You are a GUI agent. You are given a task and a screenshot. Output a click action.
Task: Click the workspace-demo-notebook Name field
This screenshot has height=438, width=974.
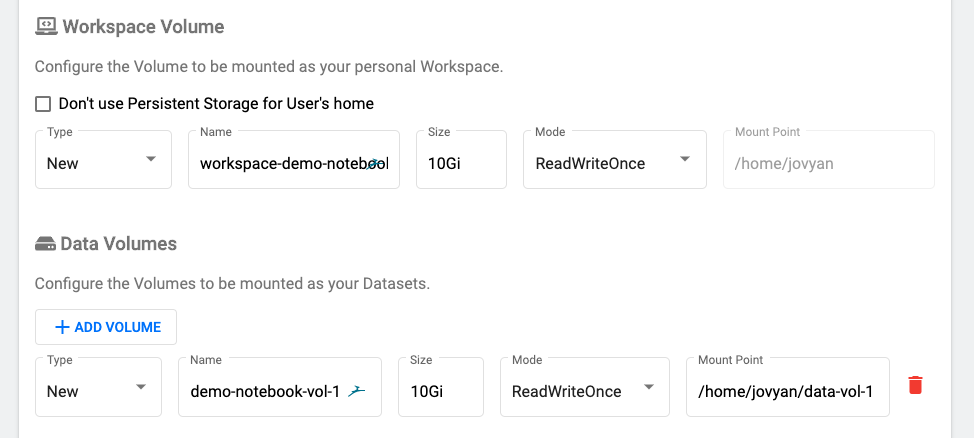[x=282, y=163]
